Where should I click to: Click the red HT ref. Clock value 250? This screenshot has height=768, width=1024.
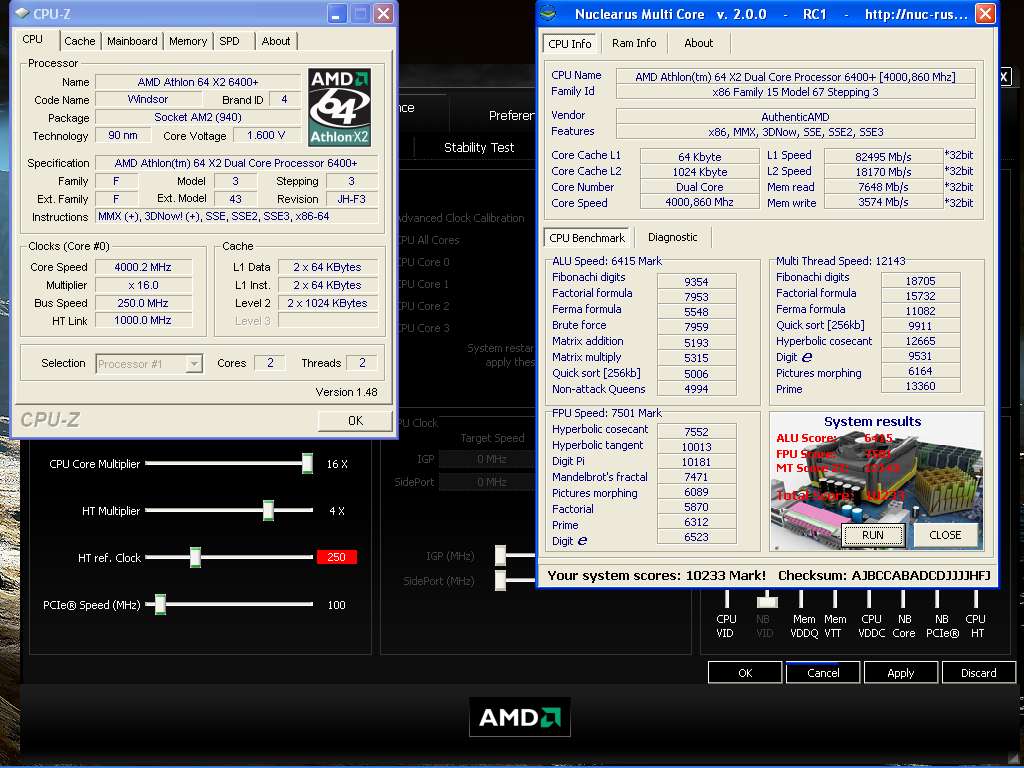point(336,557)
